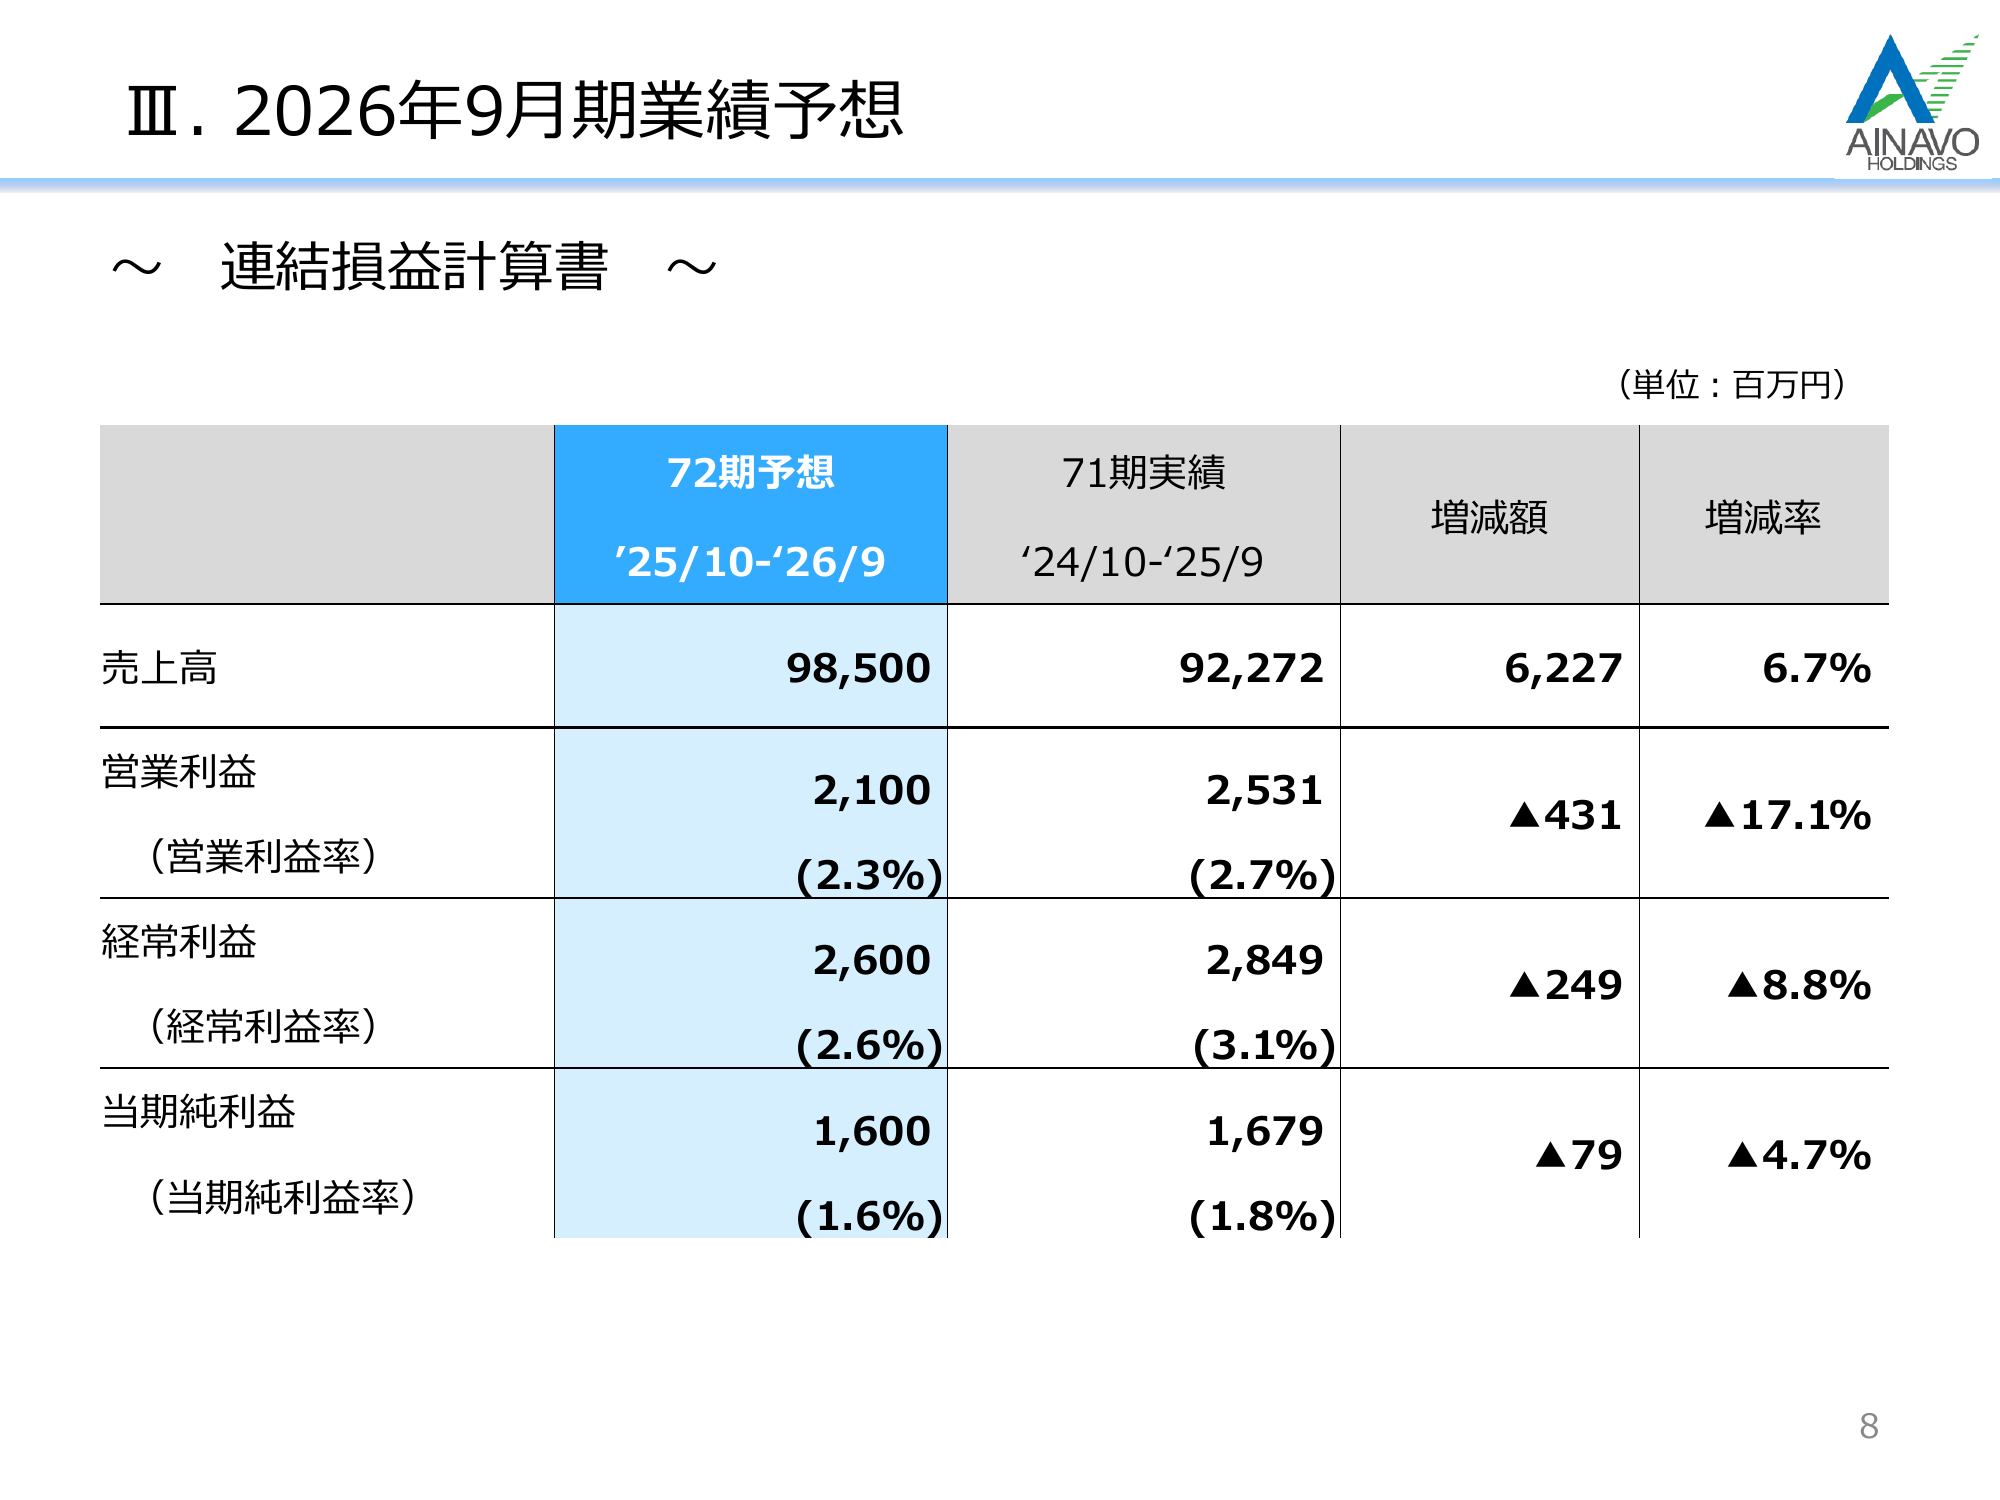The height and width of the screenshot is (1500, 2000).
Task: Click the 当期純利益 row label
Action: [x=199, y=1111]
